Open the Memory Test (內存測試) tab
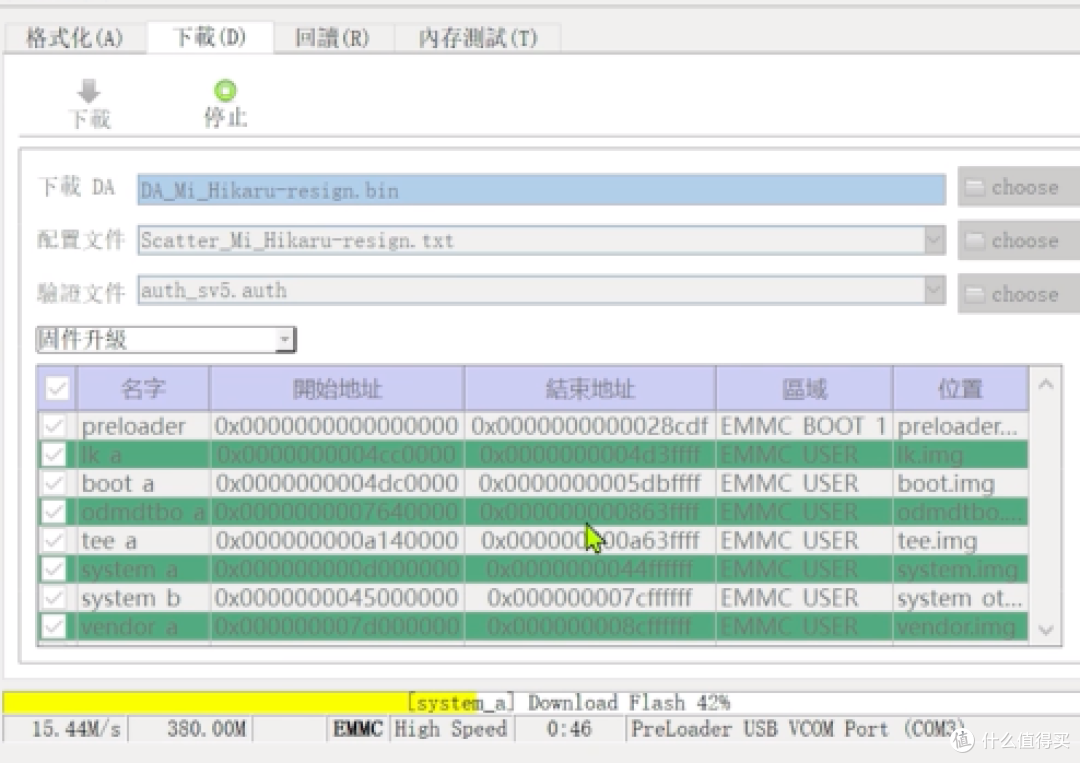1080x763 pixels. pyautogui.click(x=477, y=39)
